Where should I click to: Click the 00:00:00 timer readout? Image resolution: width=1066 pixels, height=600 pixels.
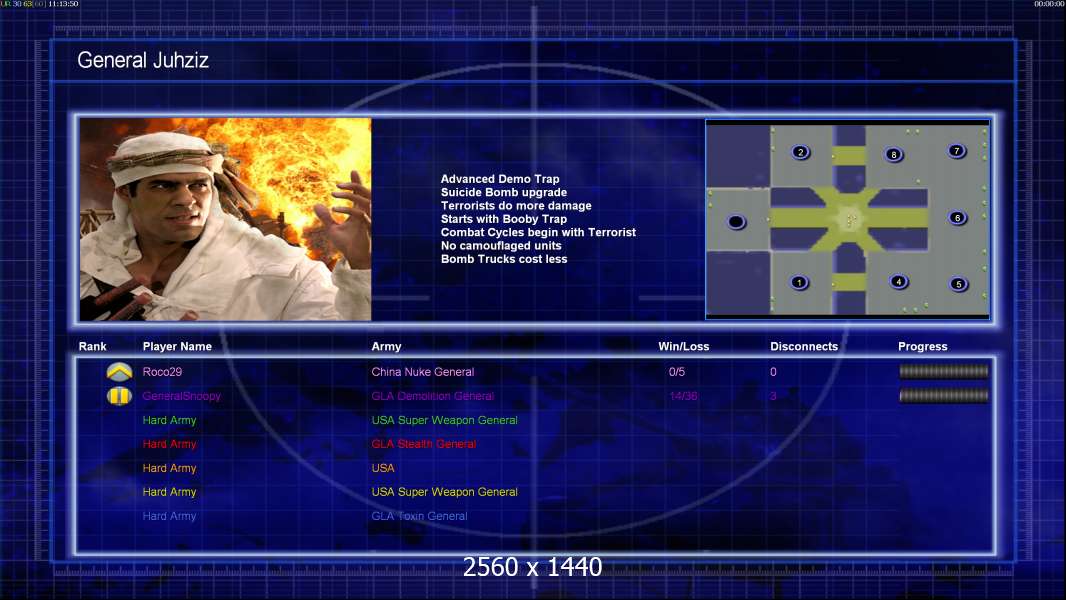click(x=1049, y=4)
